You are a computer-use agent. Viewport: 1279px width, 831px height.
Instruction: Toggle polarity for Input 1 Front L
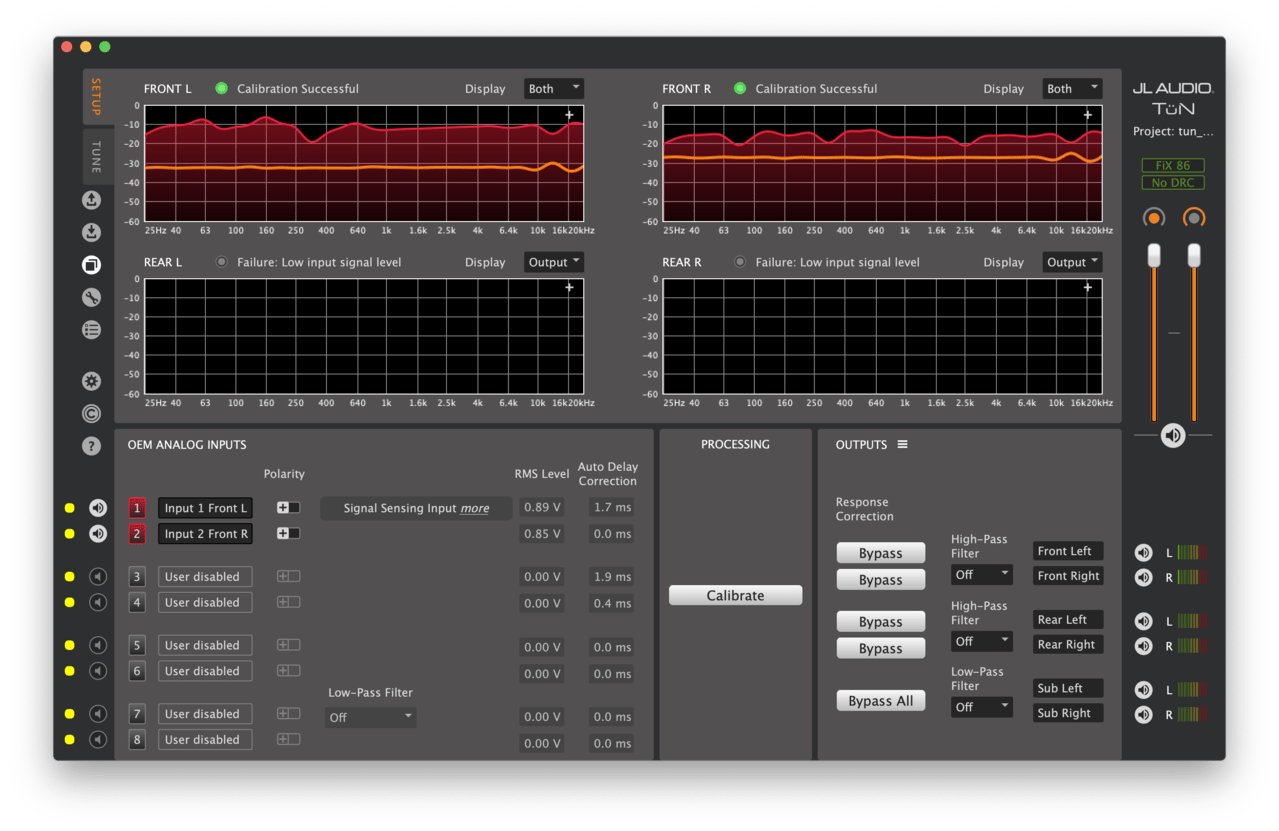coord(288,508)
